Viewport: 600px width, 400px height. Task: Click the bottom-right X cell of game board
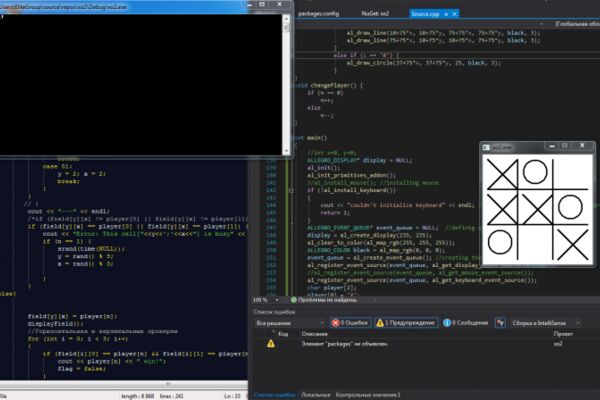[572, 243]
